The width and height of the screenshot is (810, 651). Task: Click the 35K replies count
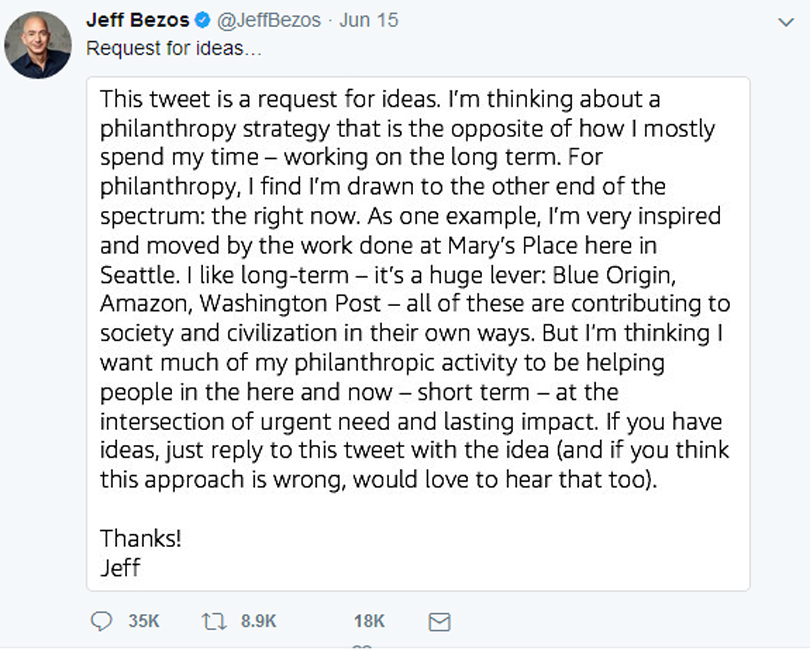[x=144, y=621]
